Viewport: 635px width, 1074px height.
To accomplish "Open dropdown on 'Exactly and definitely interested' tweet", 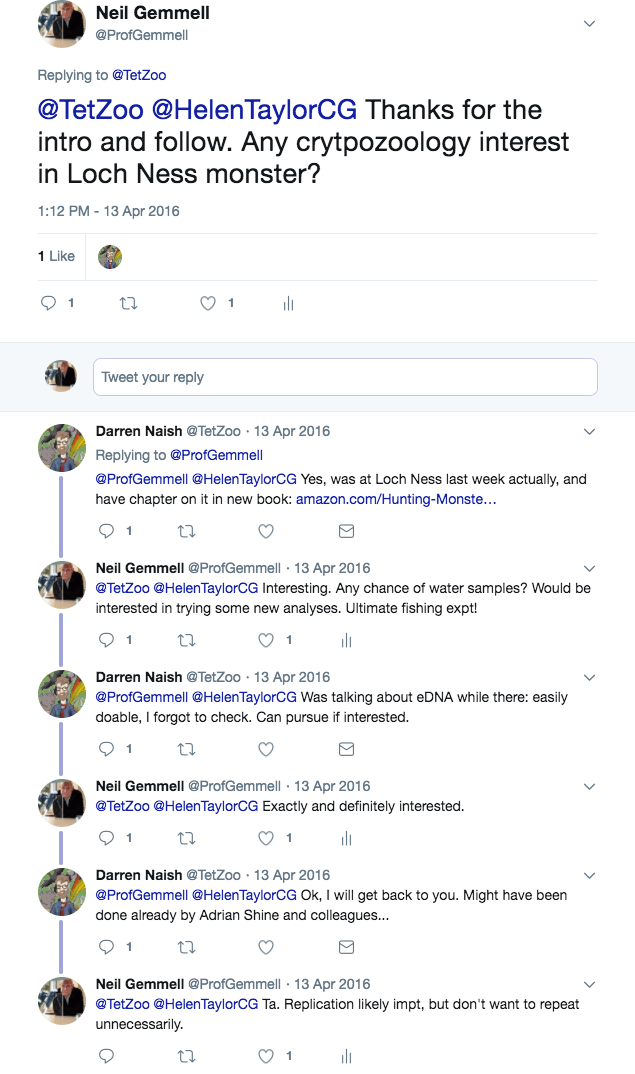I will coord(589,787).
